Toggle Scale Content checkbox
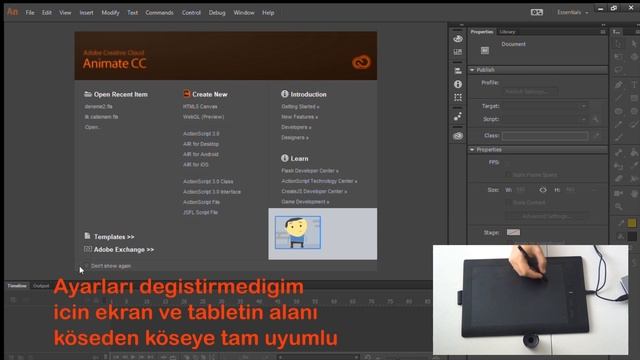 click(x=508, y=202)
